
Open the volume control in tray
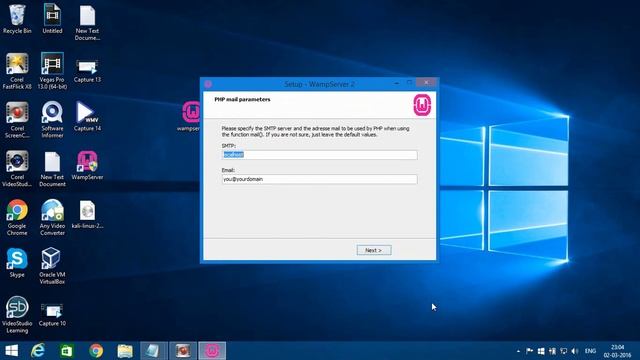click(575, 351)
